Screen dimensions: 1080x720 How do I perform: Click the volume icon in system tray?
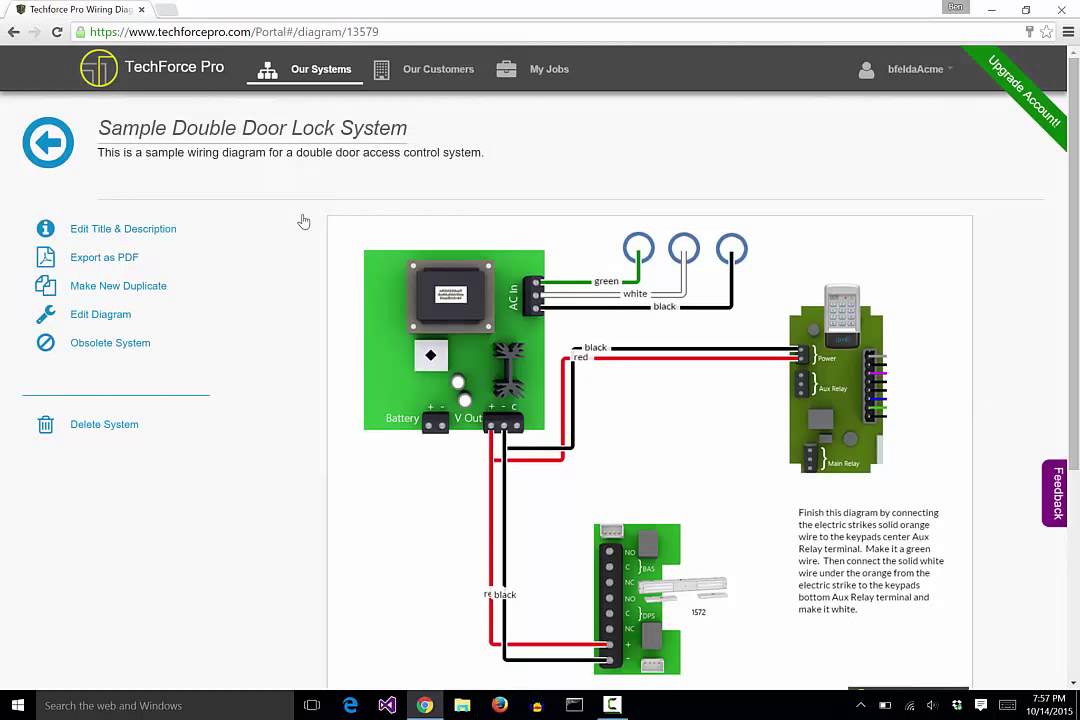(x=933, y=705)
